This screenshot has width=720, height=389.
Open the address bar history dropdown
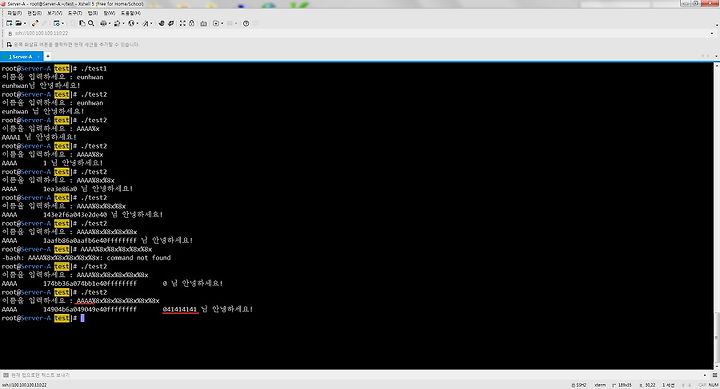click(x=712, y=34)
